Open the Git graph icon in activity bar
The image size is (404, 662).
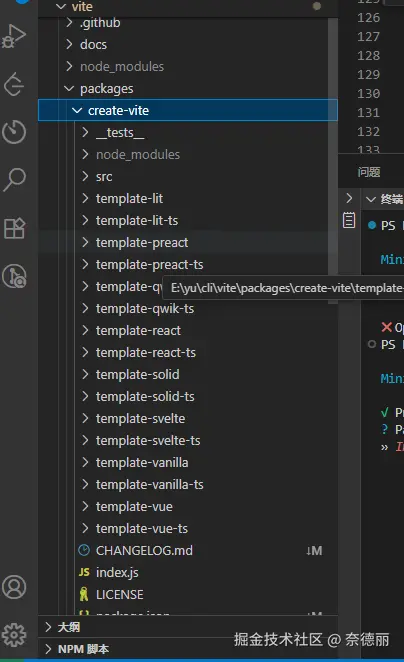[x=14, y=276]
